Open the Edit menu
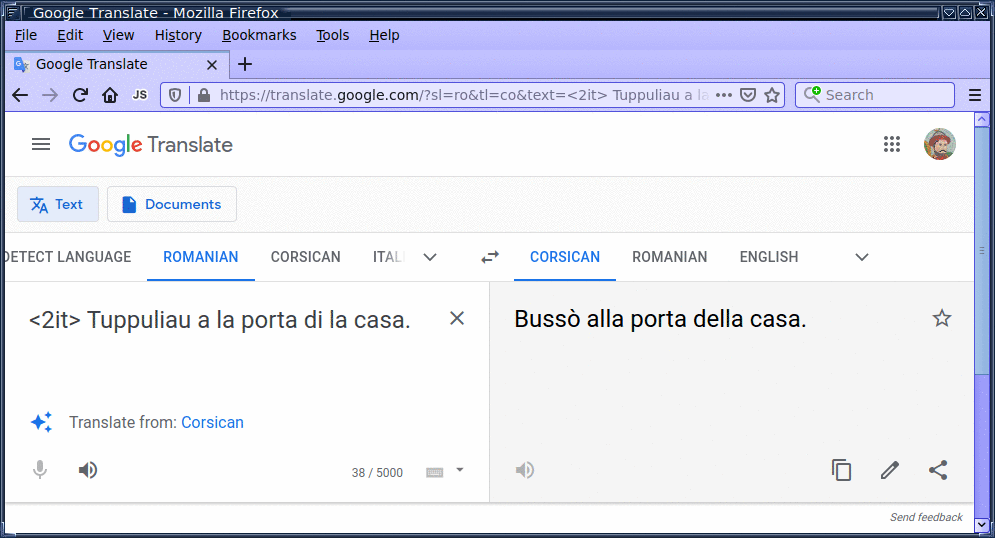Screen dimensions: 995x538 70,36
